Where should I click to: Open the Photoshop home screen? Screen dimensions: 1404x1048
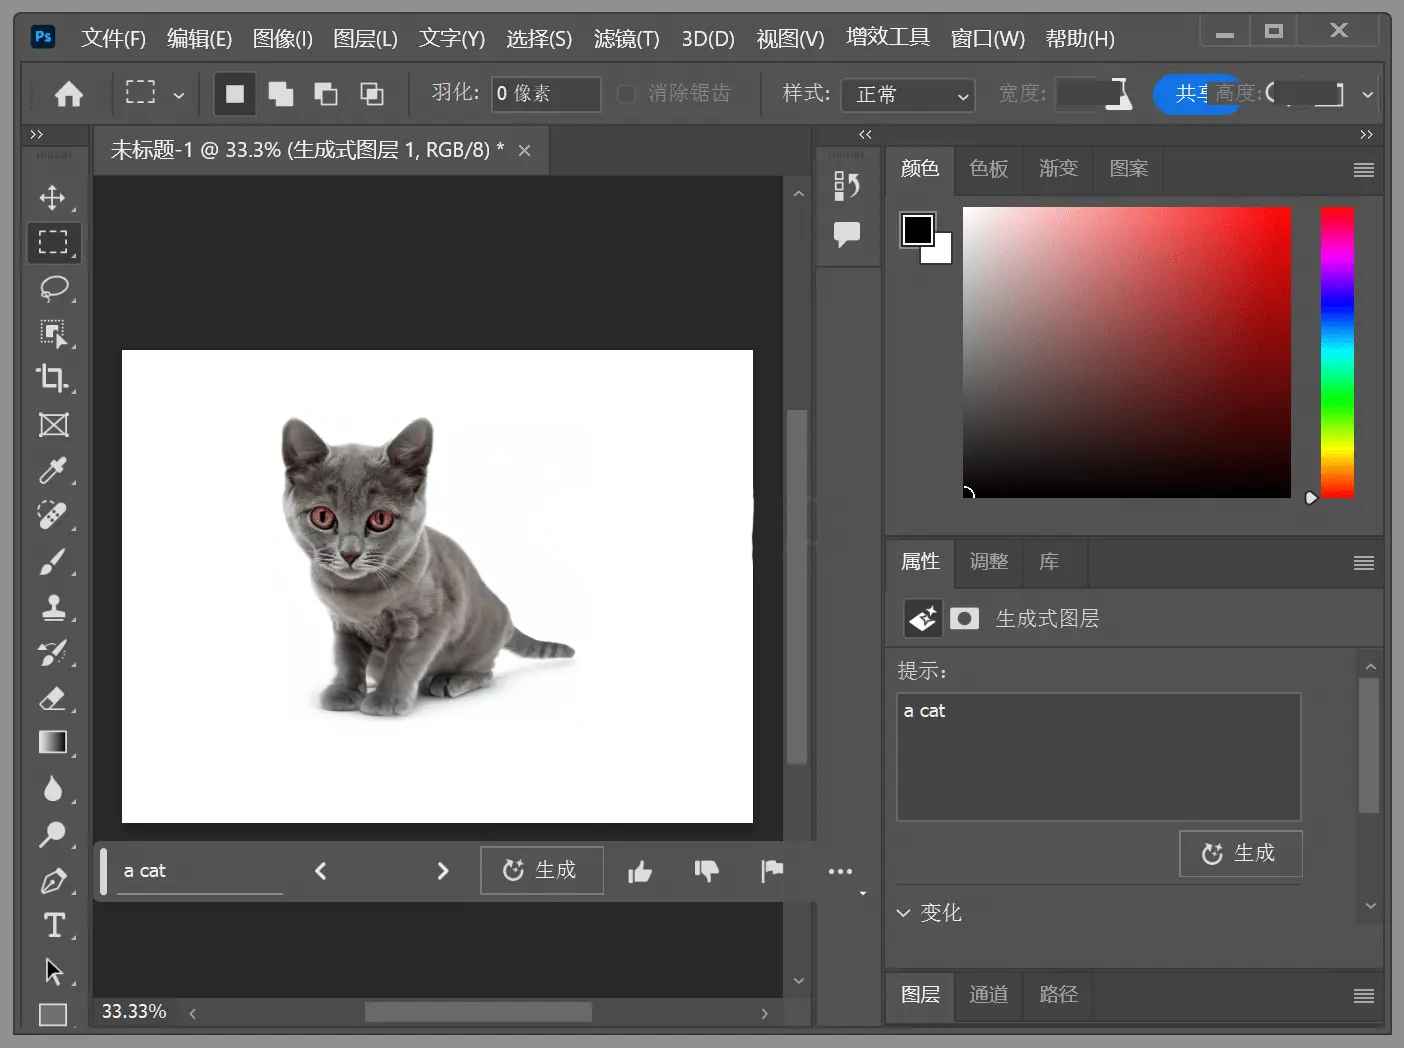(x=67, y=93)
